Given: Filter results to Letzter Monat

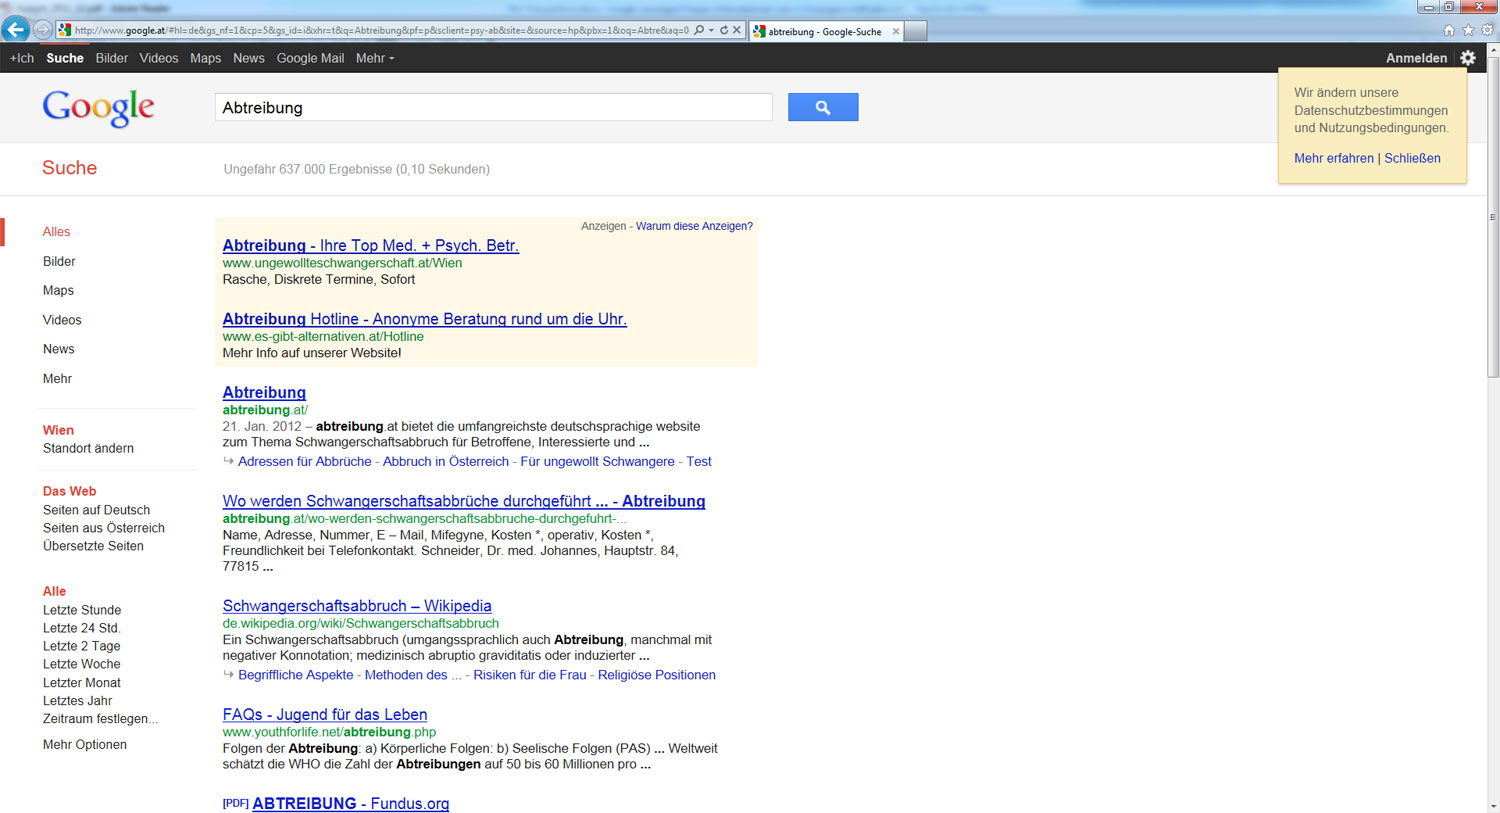Looking at the screenshot, I should point(82,683).
